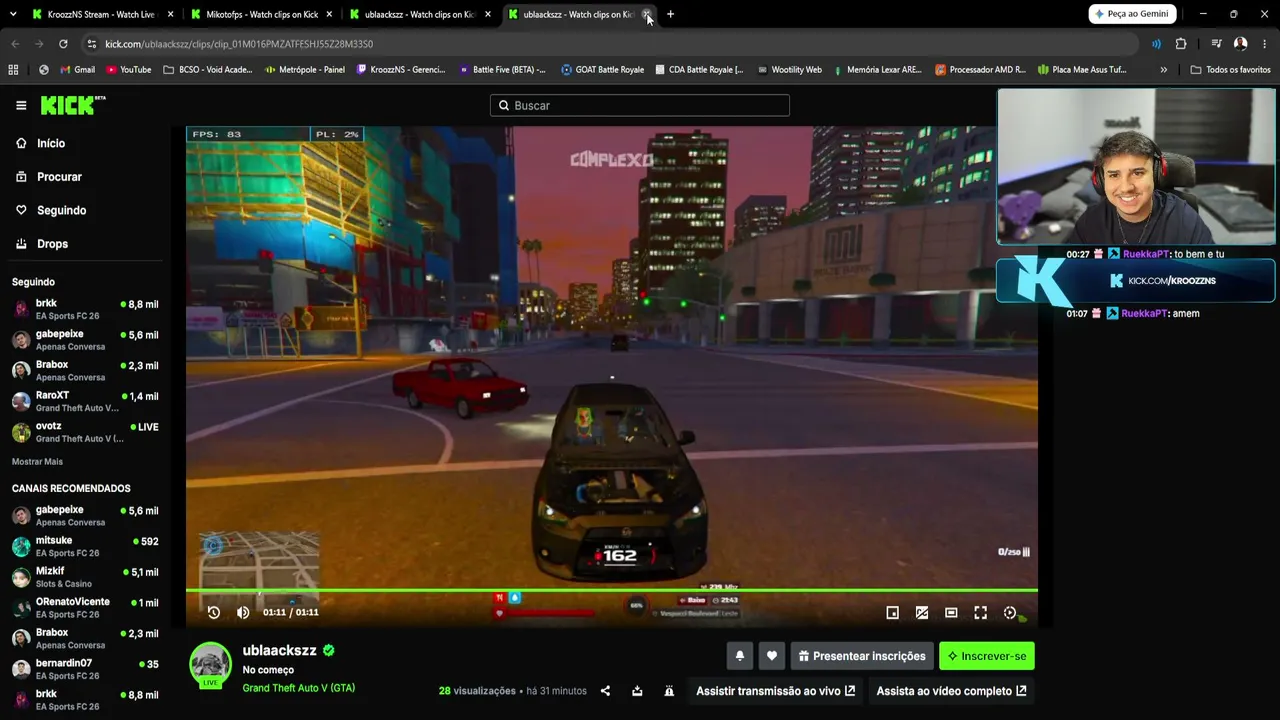Open the CDA Battle Royale bookmark folder
Image resolution: width=1280 pixels, height=720 pixels.
[699, 70]
